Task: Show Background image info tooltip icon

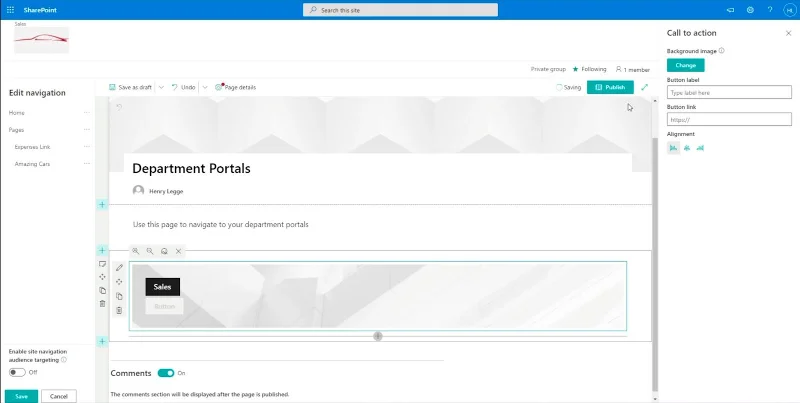Action: (x=721, y=51)
